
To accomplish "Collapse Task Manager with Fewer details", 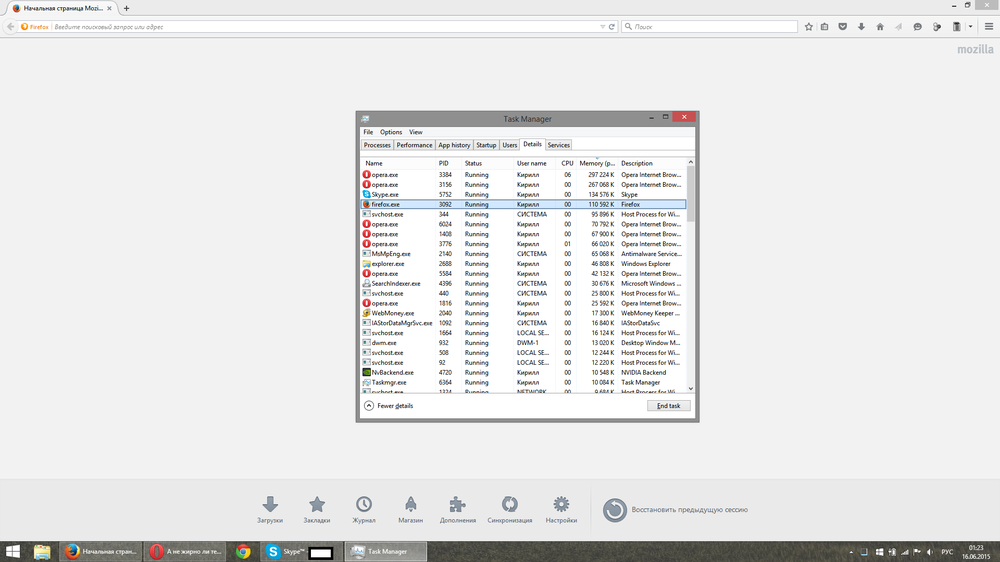I will 388,406.
